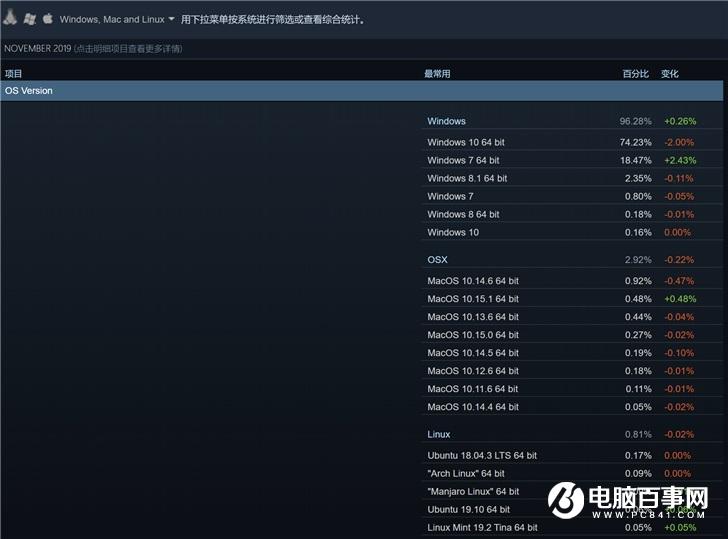This screenshot has height=539, width=728.
Task: Click the Apple logo icon
Action: tap(47, 19)
